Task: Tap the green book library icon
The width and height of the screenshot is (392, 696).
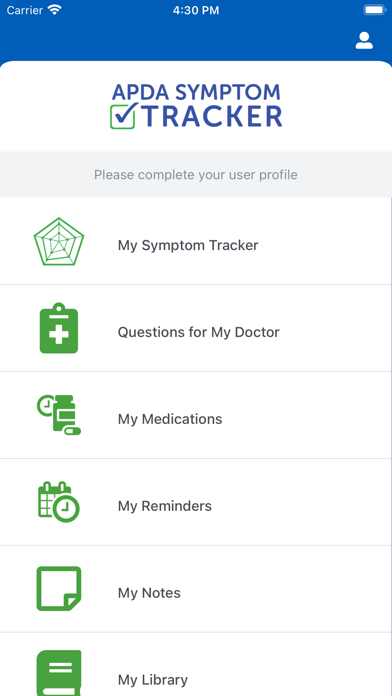Action: tap(59, 673)
